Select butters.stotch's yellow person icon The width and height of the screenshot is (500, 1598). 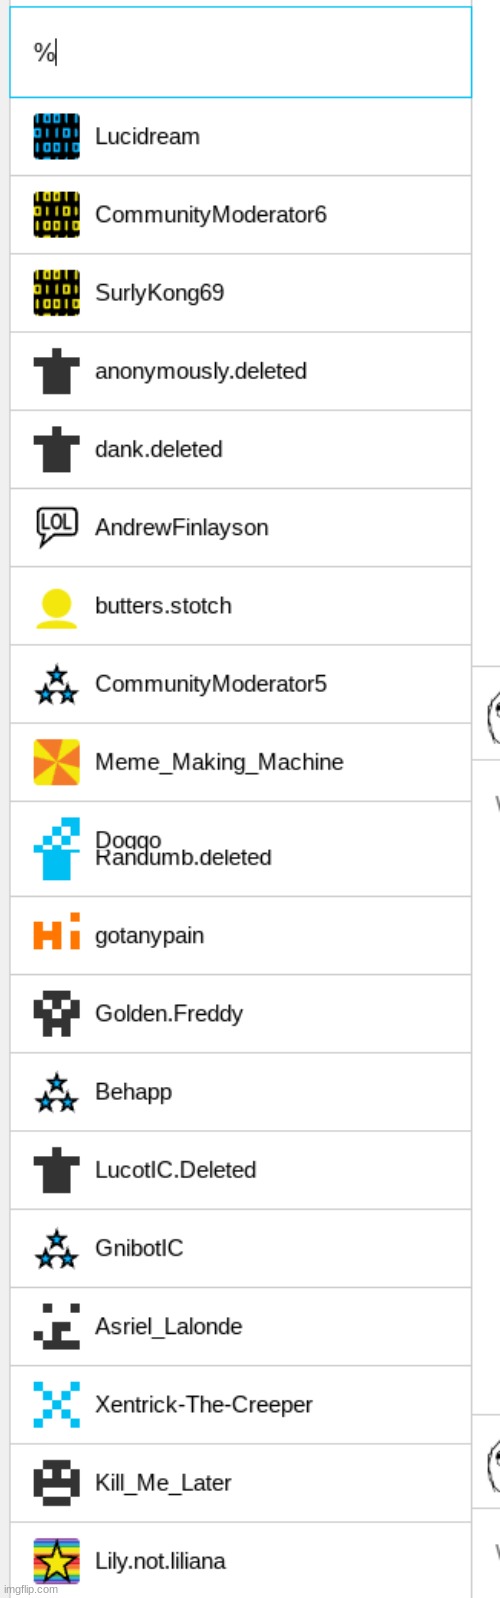click(56, 606)
